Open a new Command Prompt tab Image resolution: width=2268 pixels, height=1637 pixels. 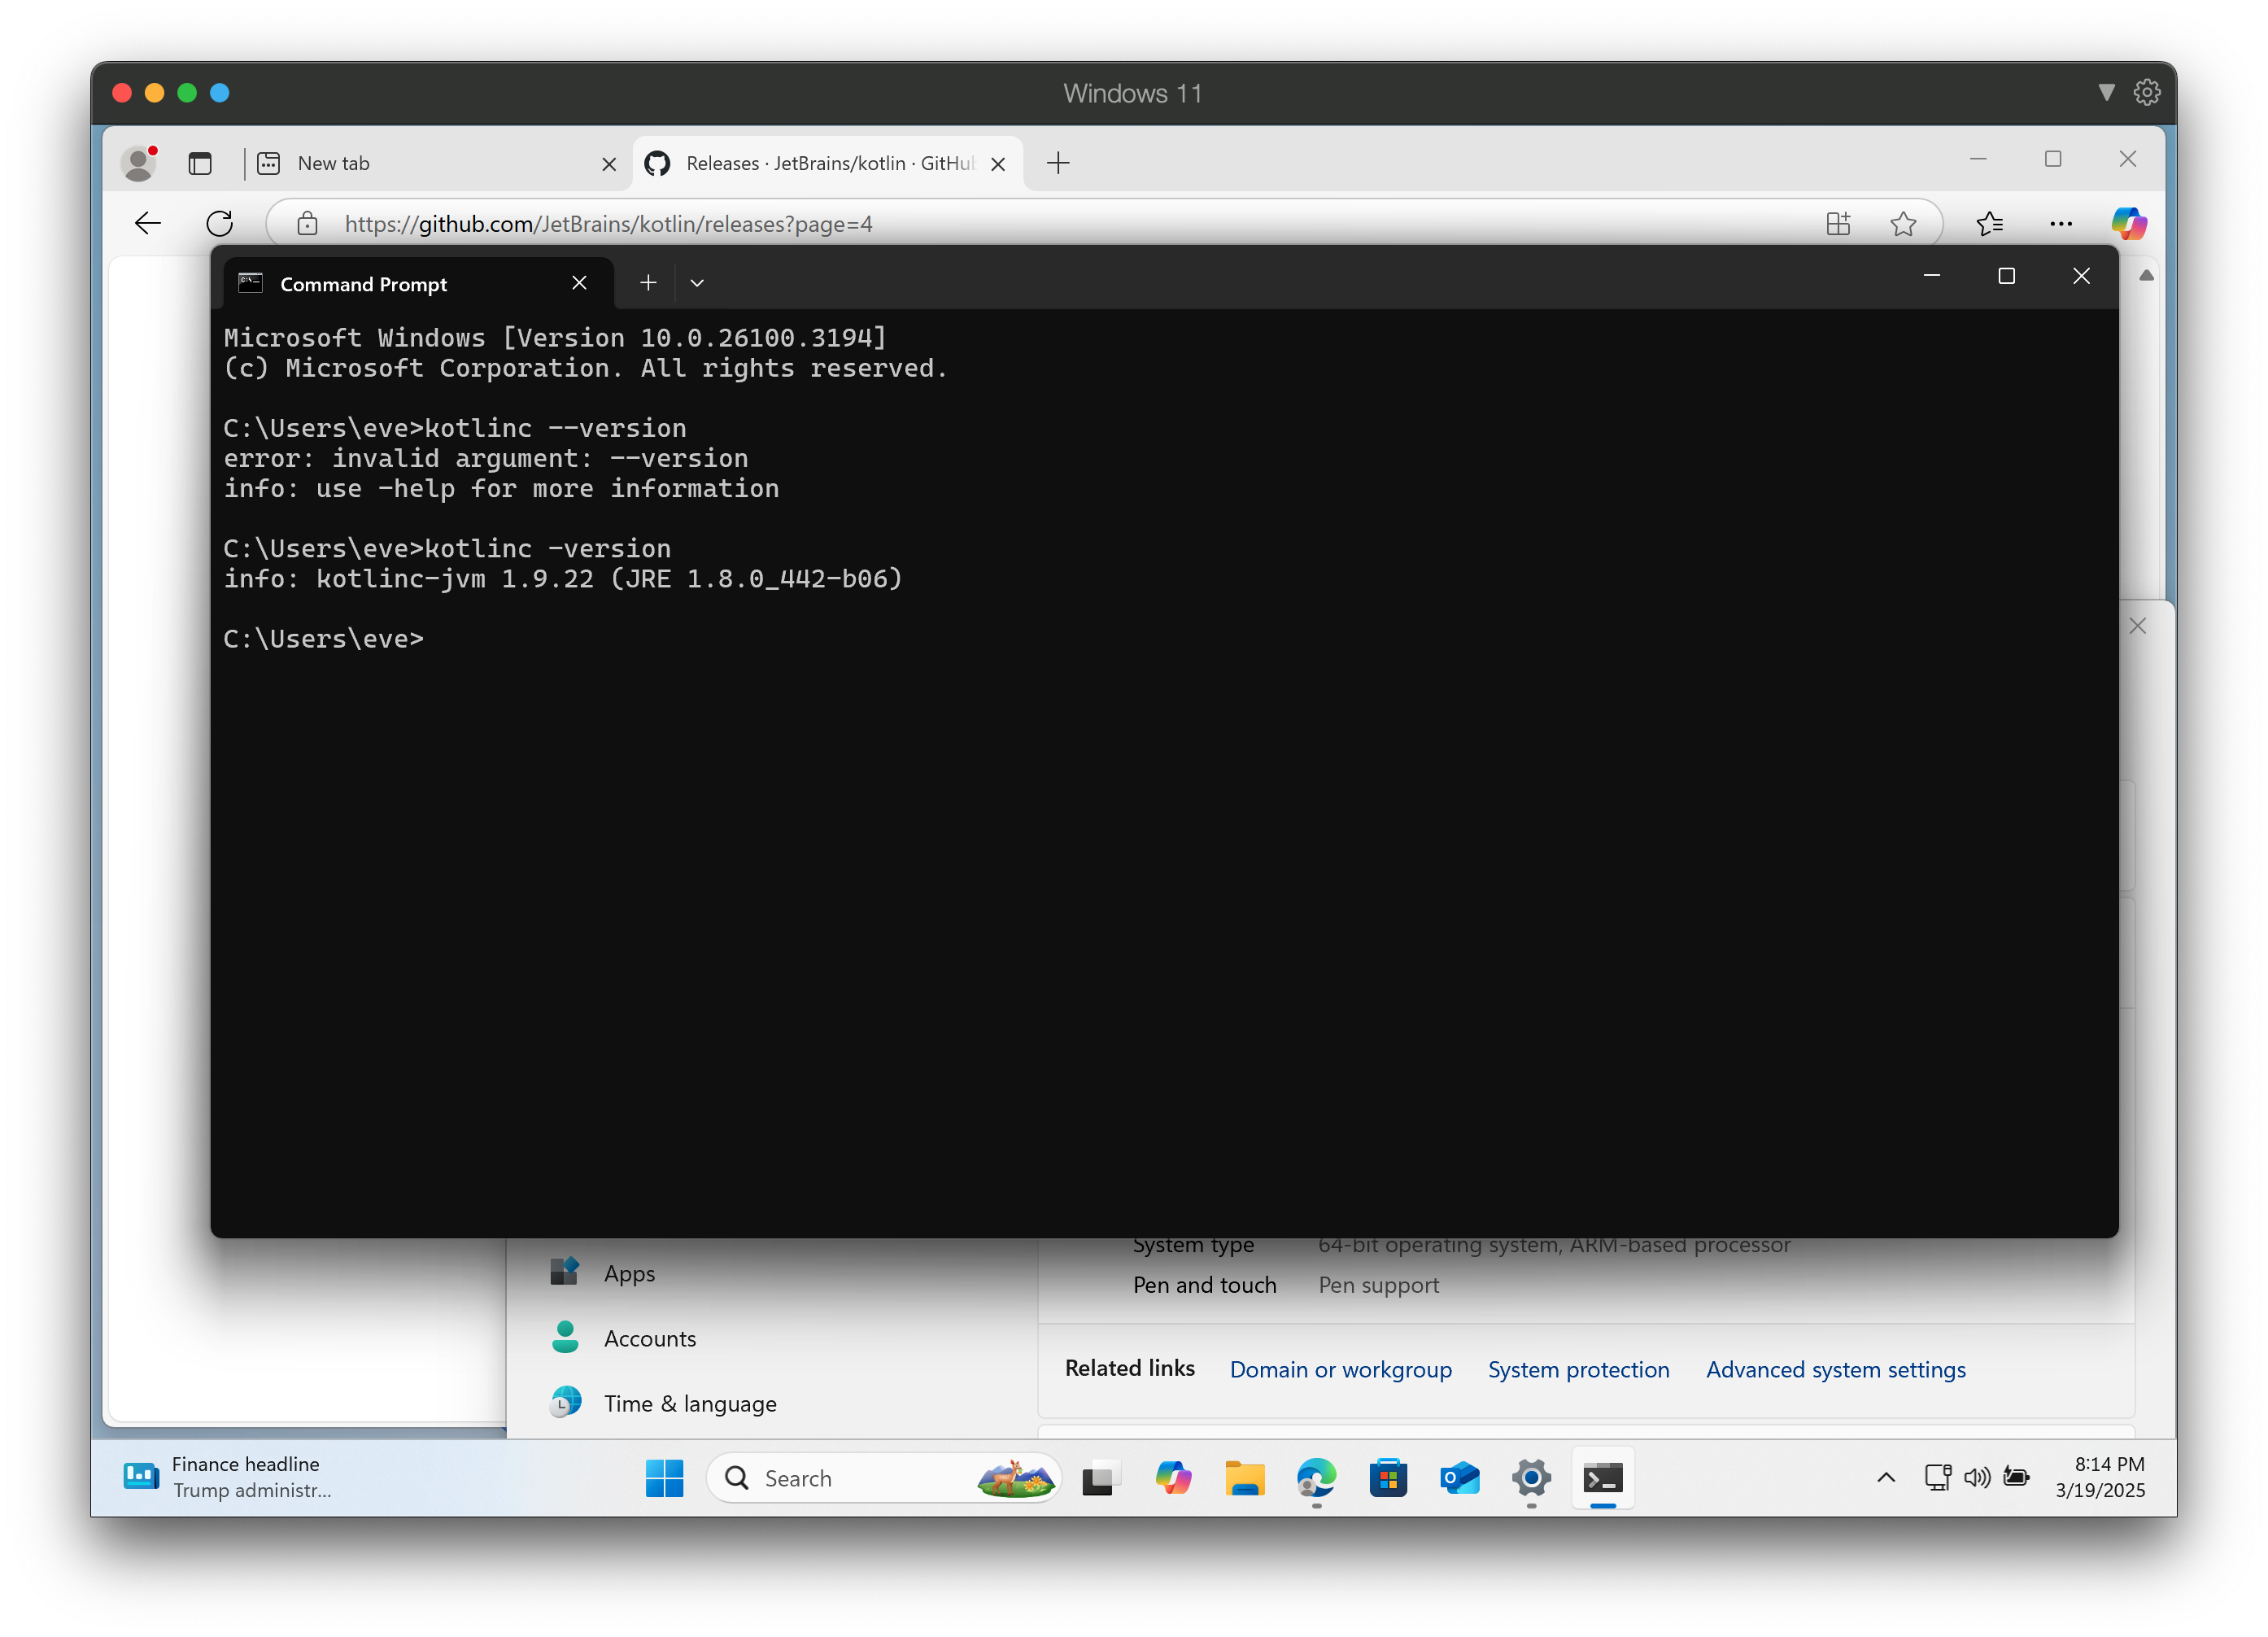point(648,283)
